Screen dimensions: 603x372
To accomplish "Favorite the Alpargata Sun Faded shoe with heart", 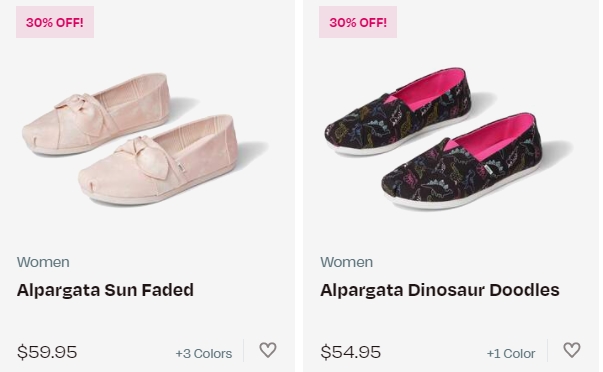I will click(268, 350).
